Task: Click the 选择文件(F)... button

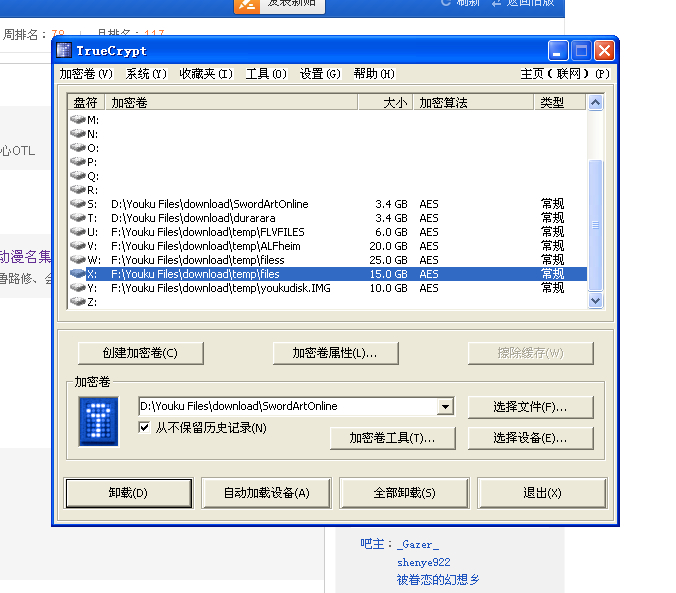Action: (x=530, y=407)
